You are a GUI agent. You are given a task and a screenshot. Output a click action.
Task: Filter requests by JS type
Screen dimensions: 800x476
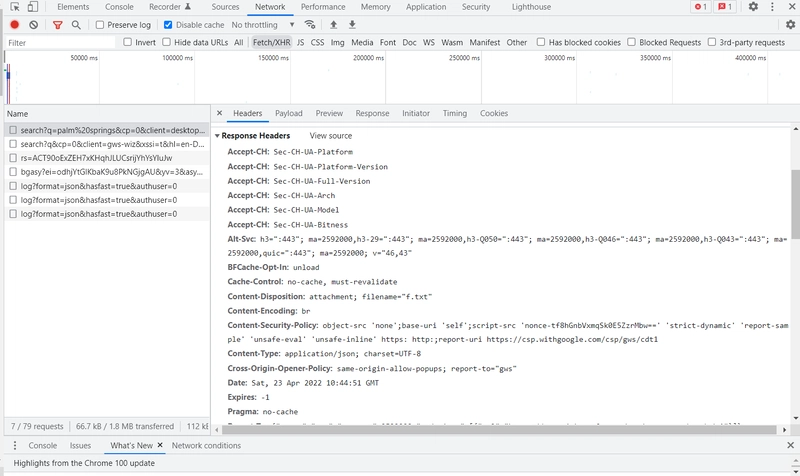[301, 42]
